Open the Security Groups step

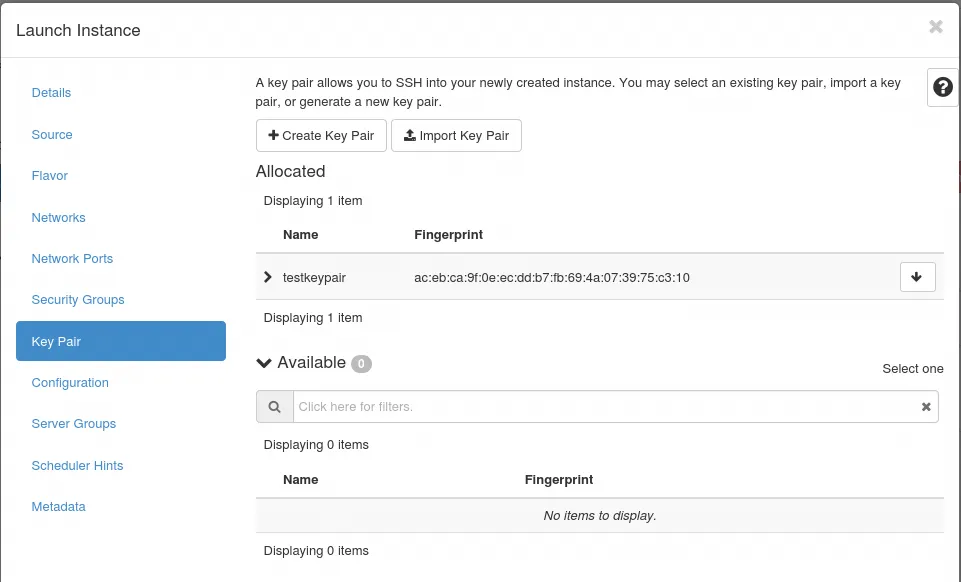tap(78, 300)
